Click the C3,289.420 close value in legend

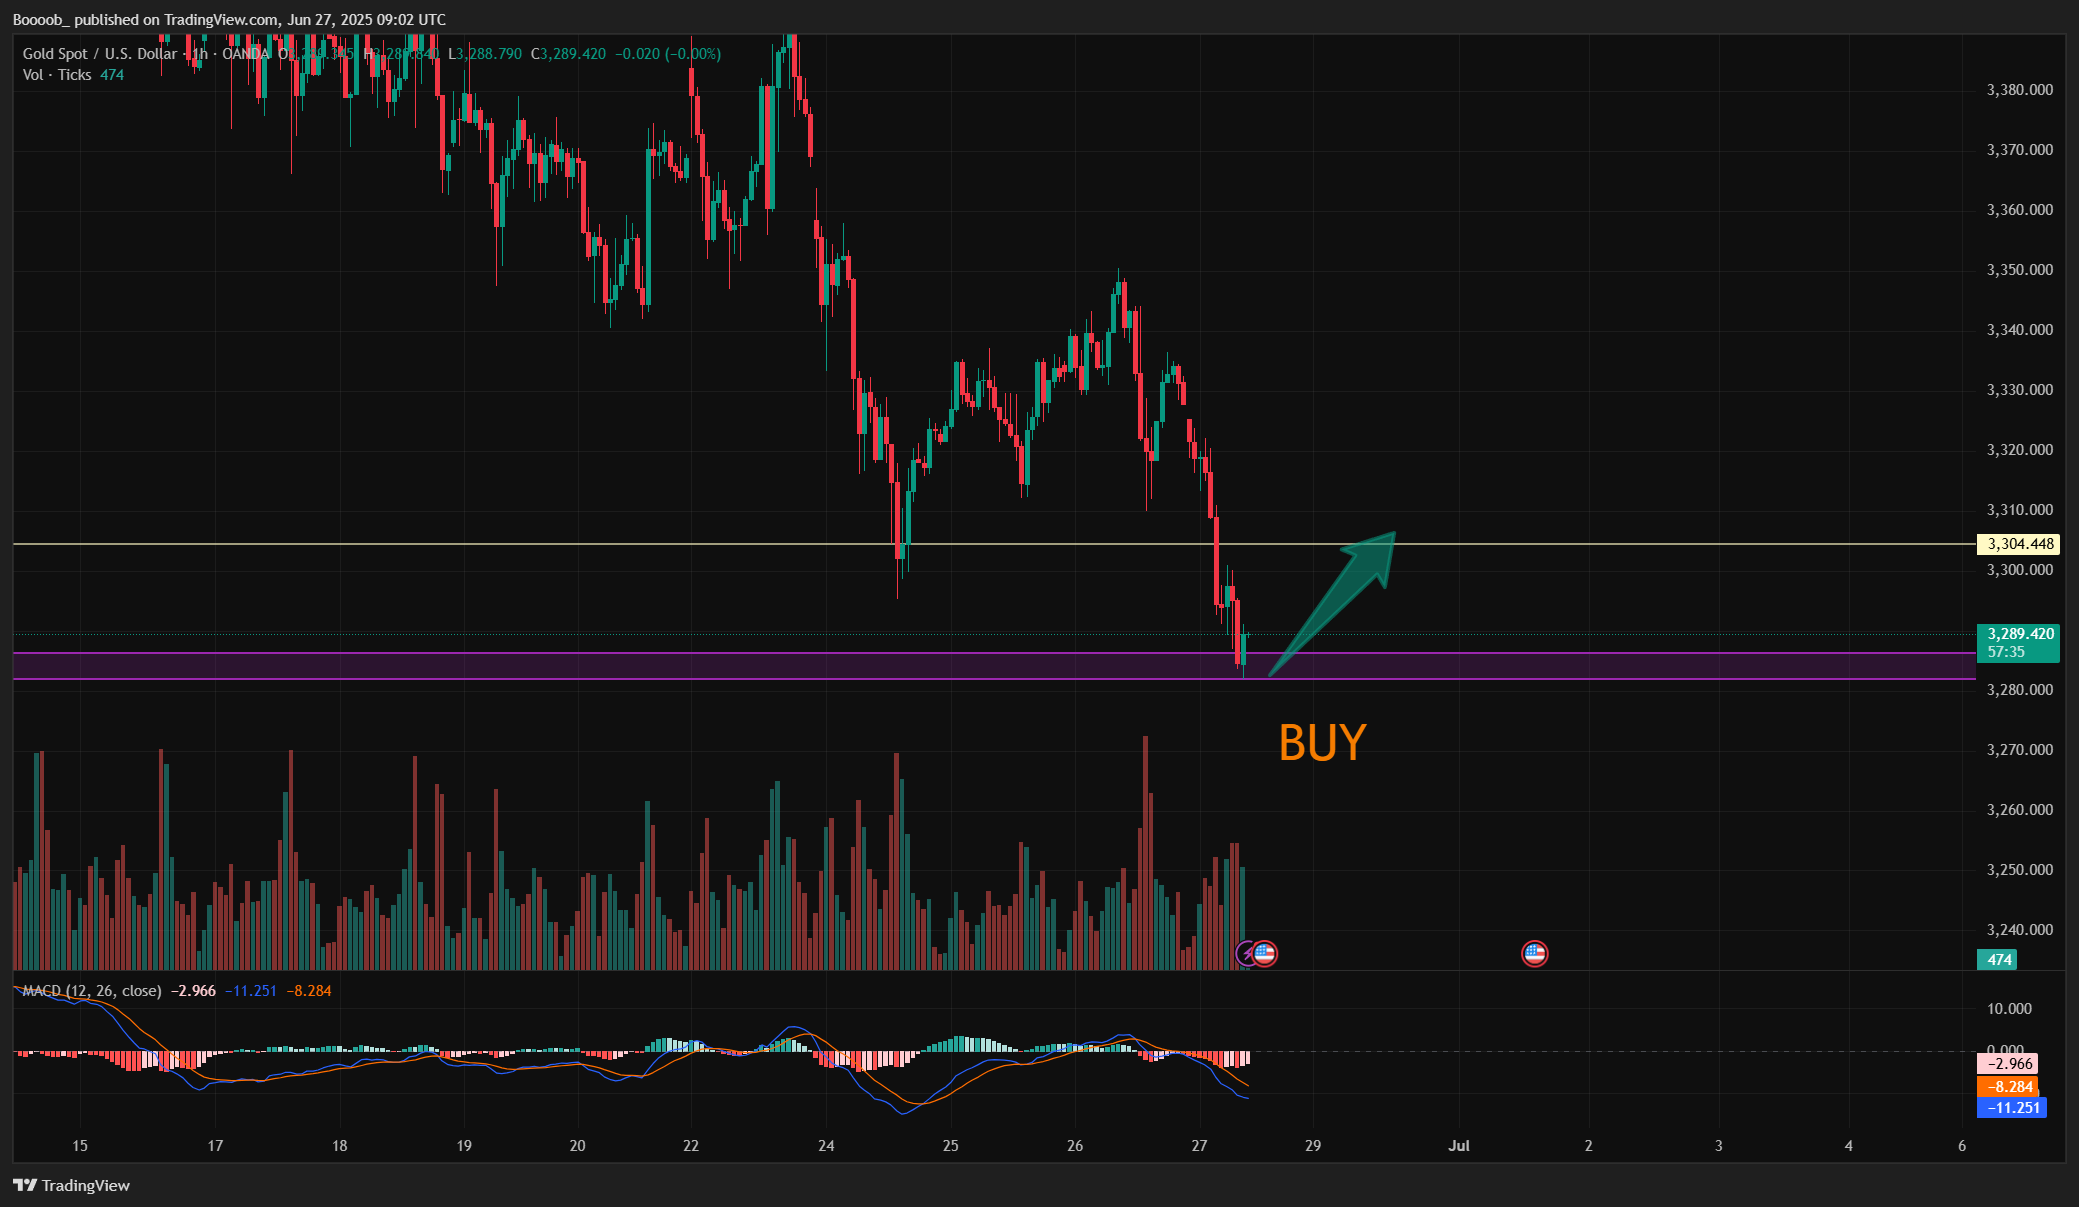568,54
